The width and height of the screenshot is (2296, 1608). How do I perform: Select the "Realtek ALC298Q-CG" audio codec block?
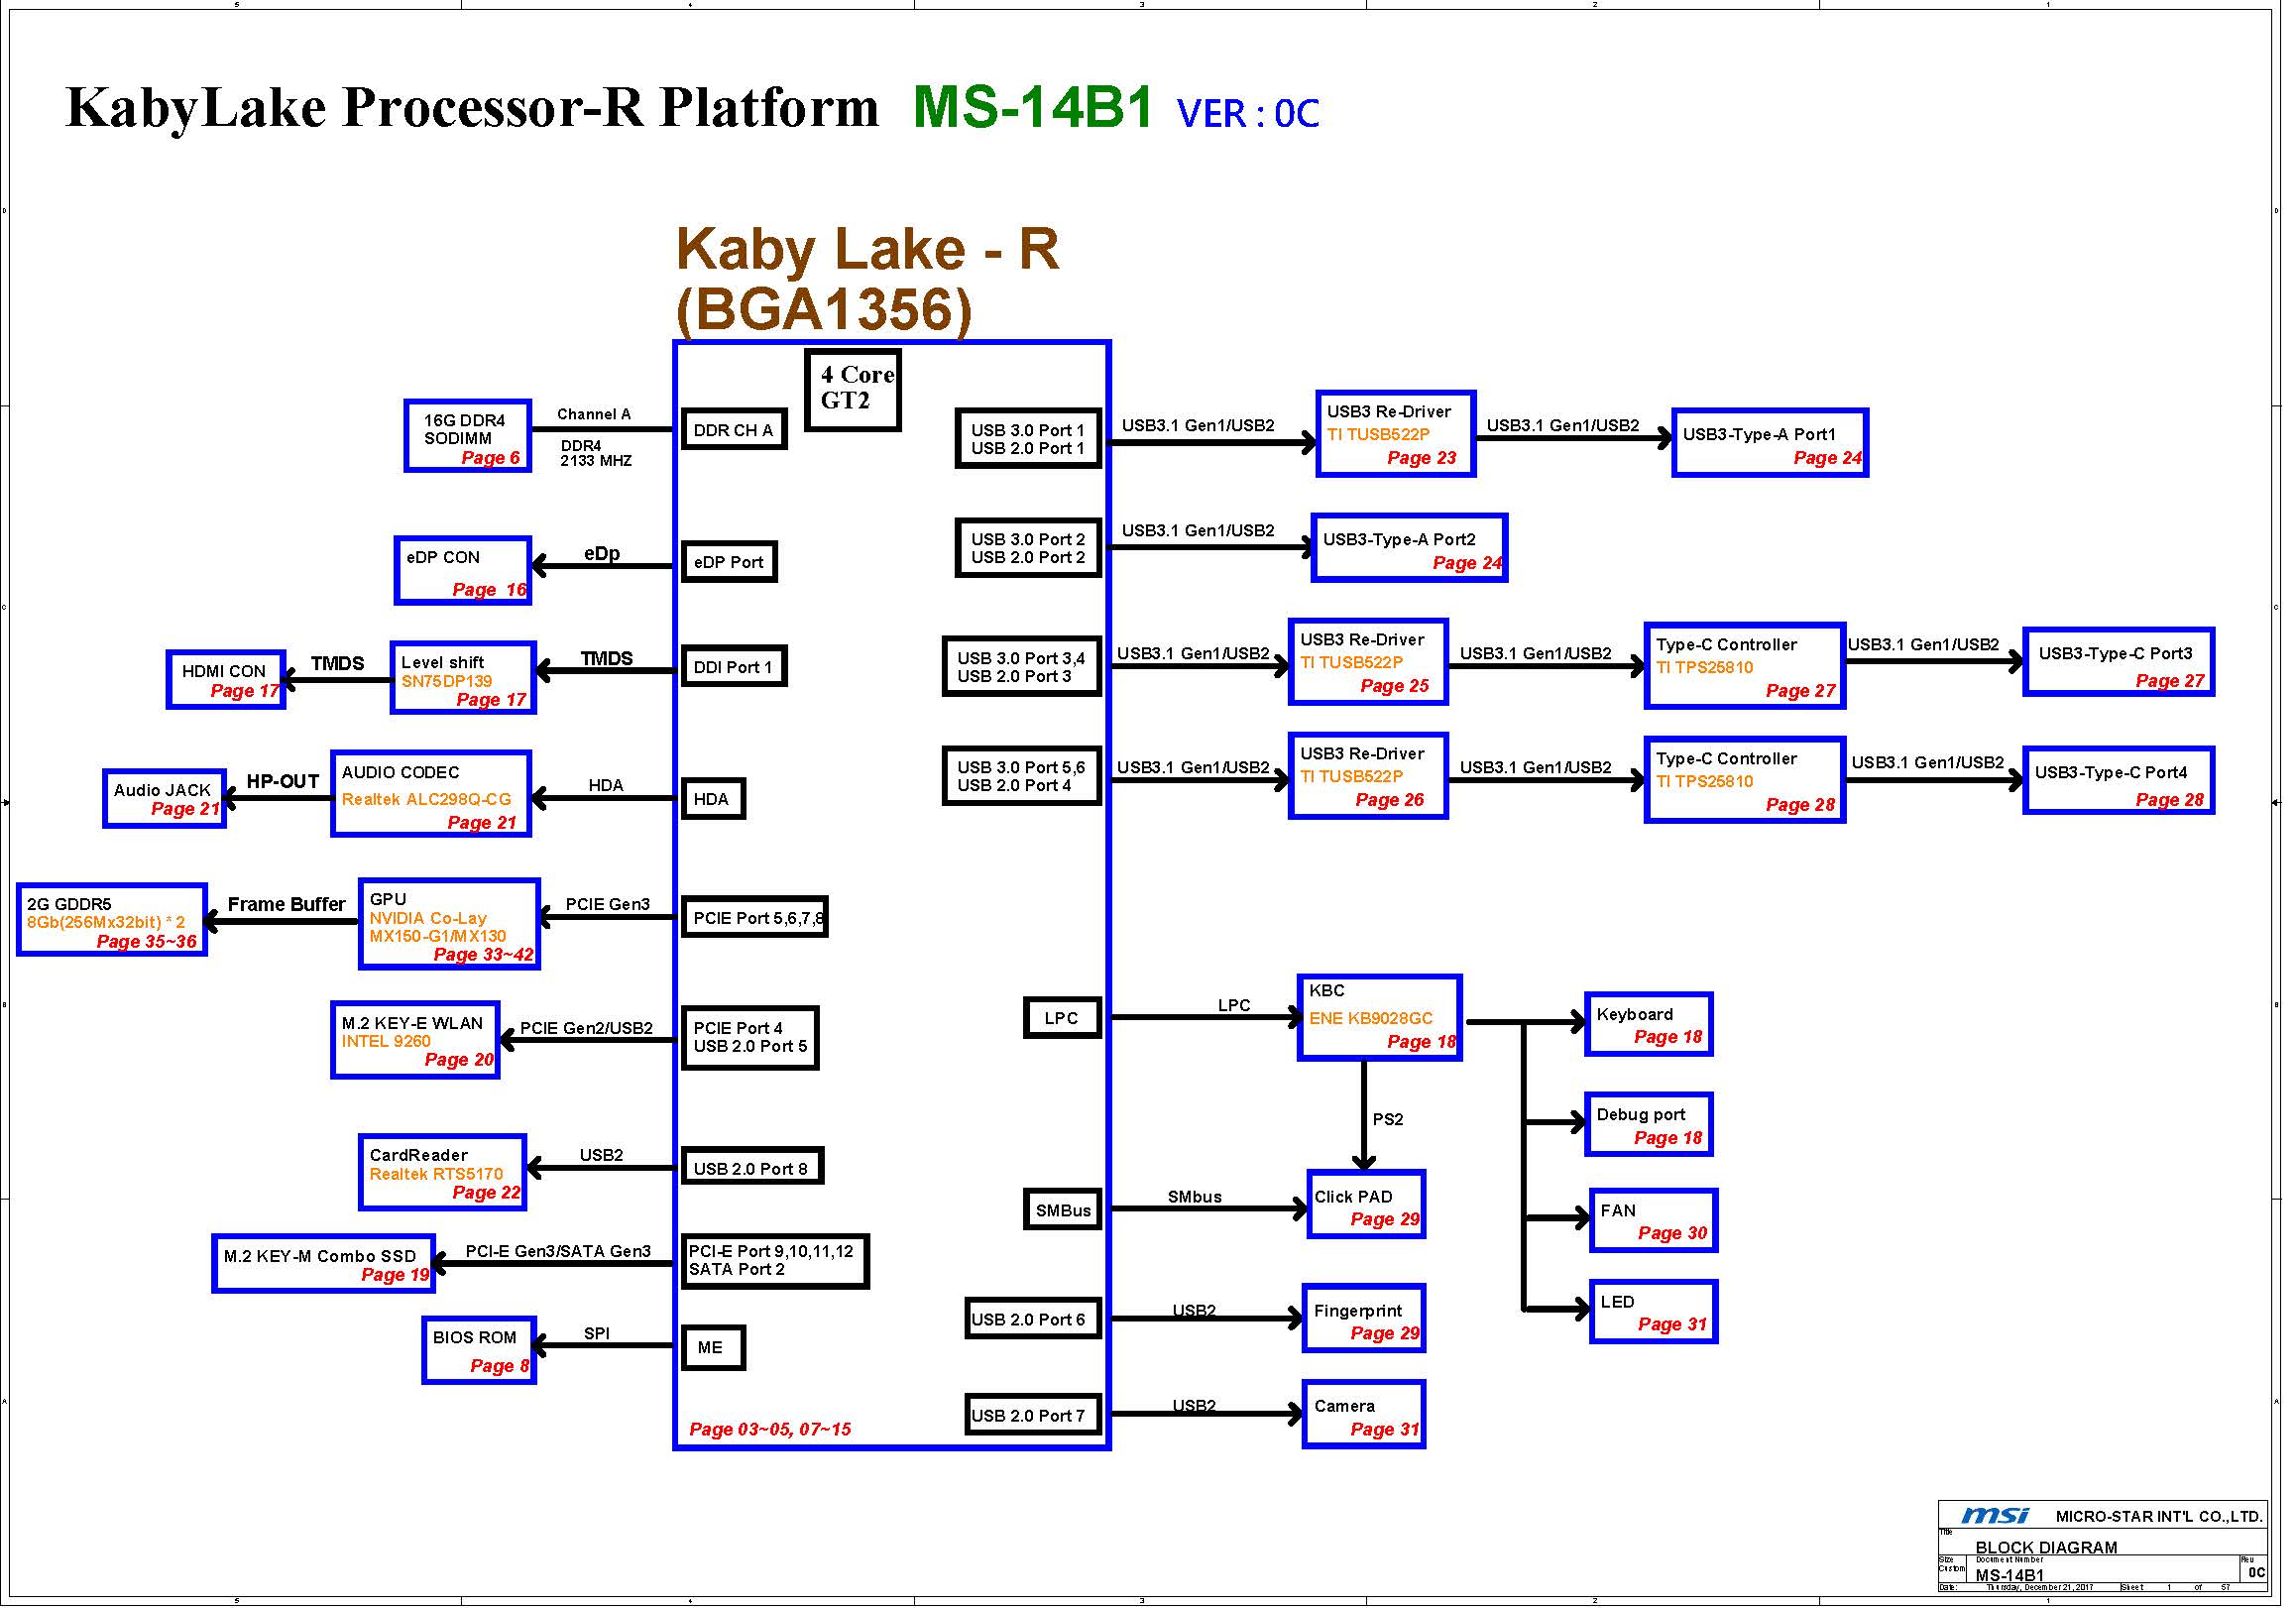431,794
